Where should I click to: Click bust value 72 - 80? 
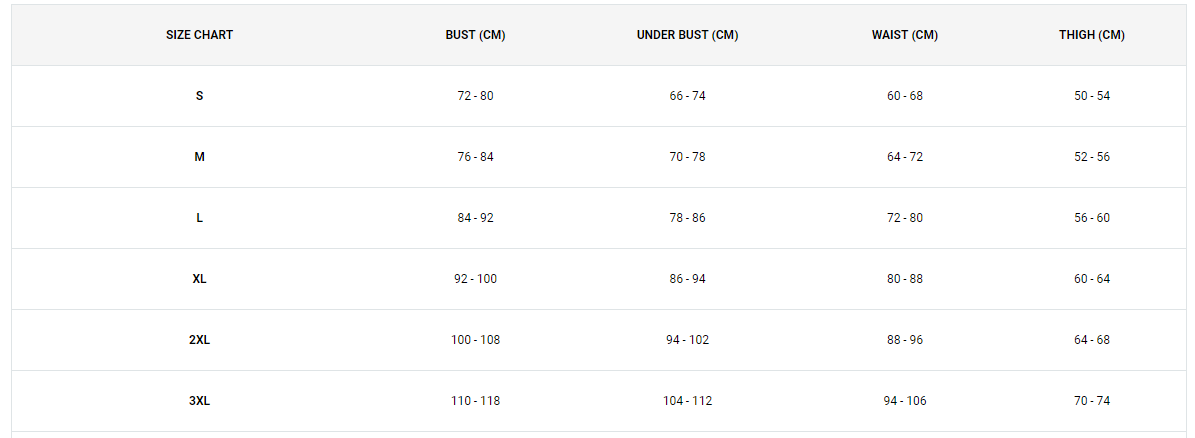476,96
